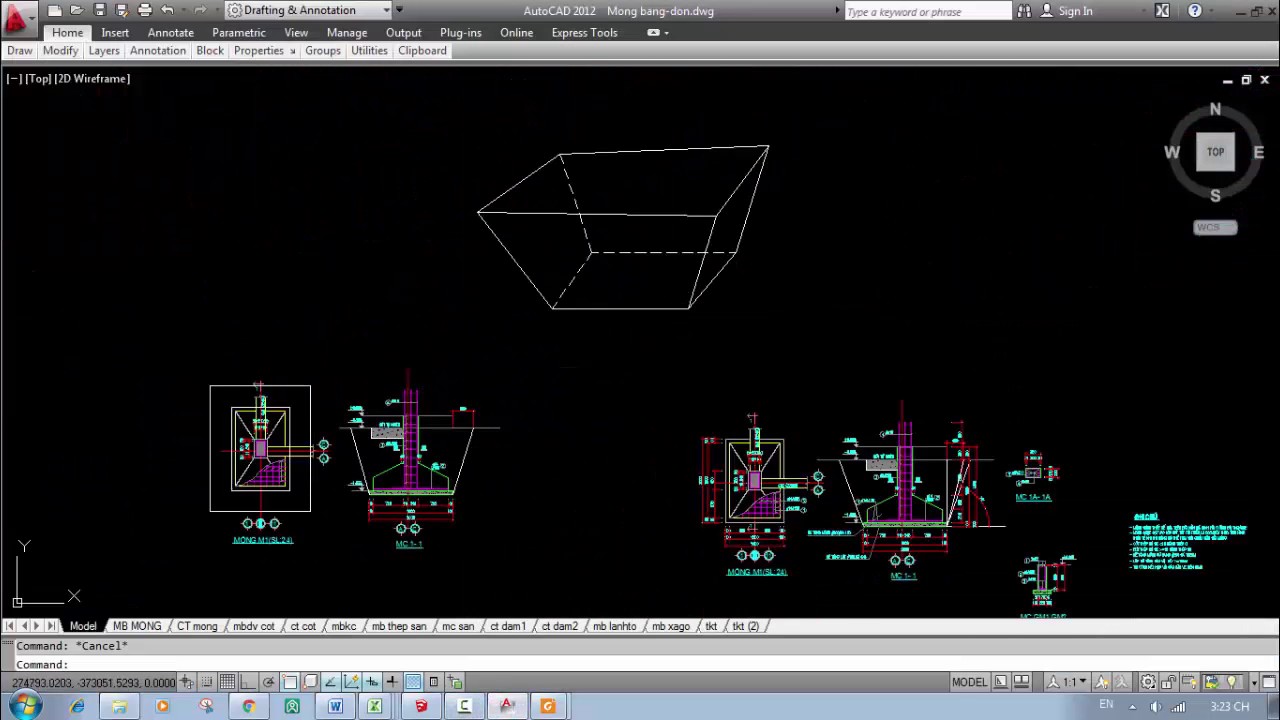Toggle ribbon minimize state button
The width and height of the screenshot is (1280, 720).
pos(653,32)
